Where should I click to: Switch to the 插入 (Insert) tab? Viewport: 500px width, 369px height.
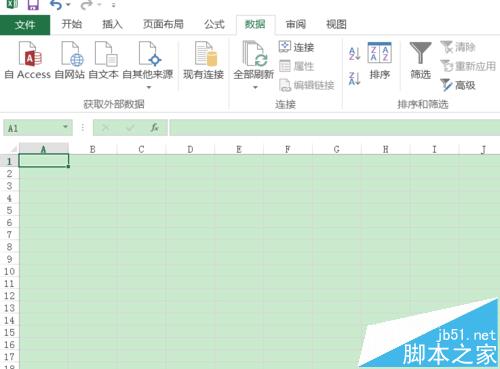pos(112,24)
